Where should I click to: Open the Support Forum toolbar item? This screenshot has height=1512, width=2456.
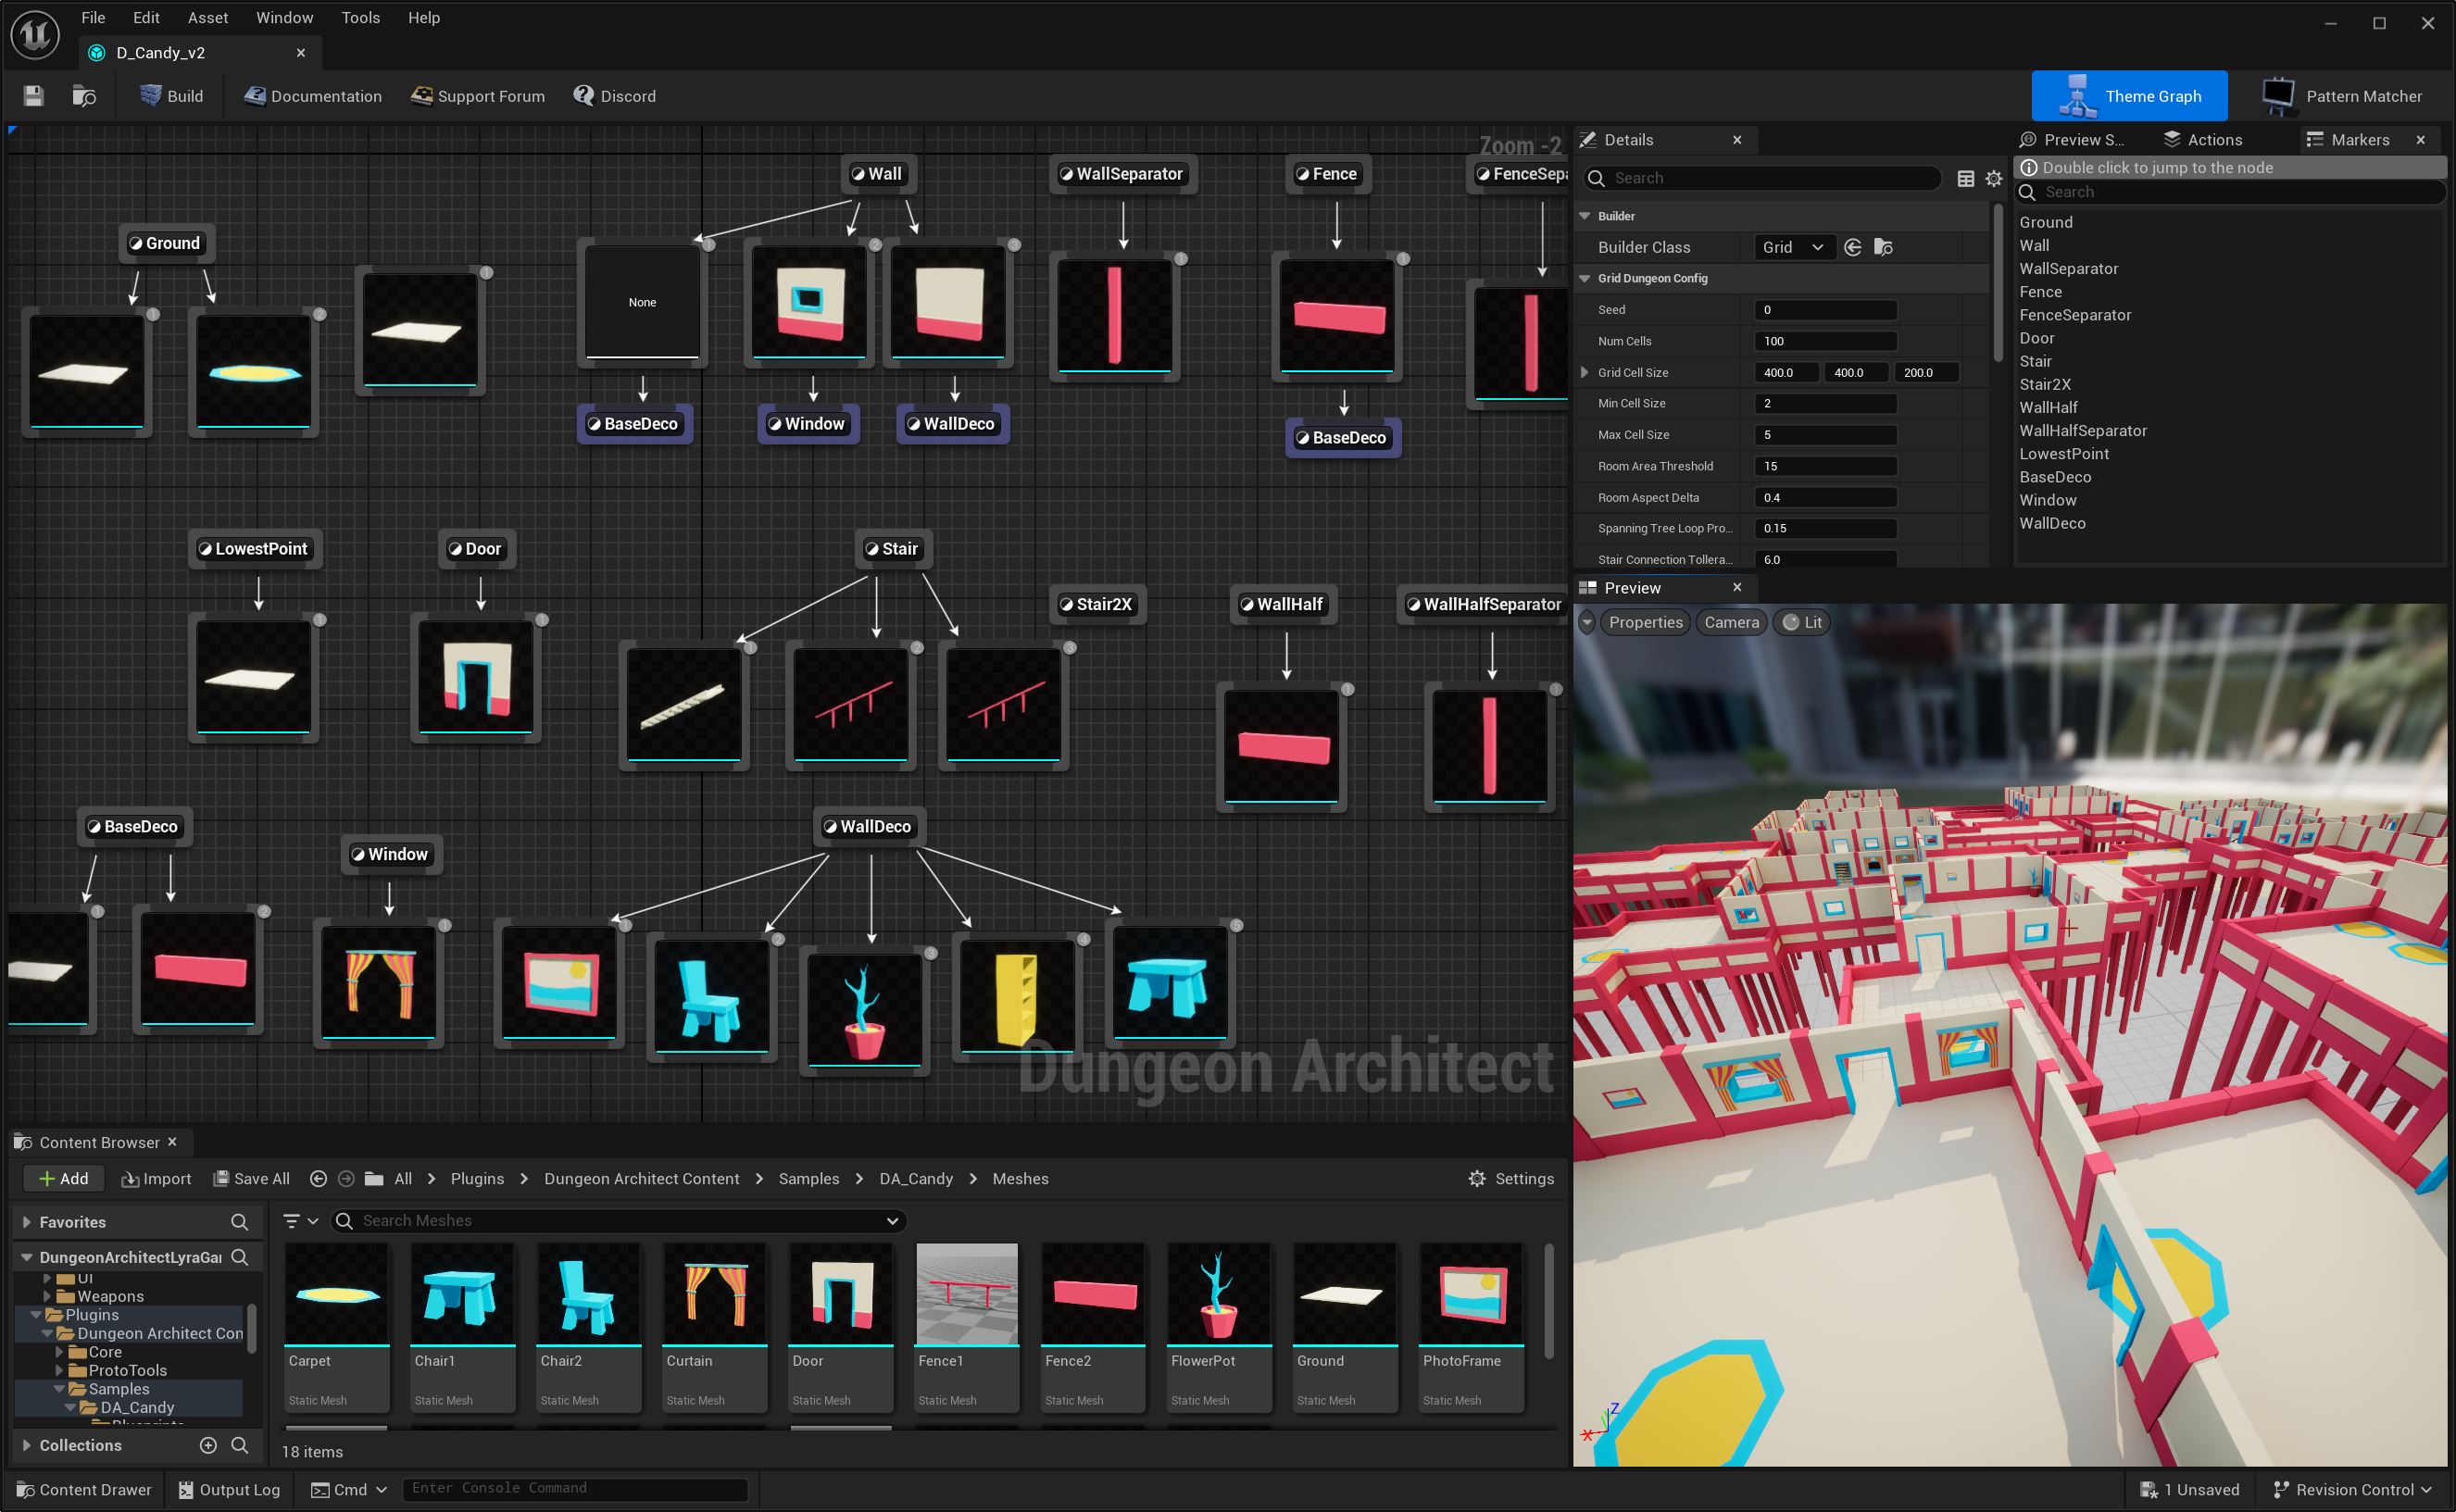coord(478,96)
